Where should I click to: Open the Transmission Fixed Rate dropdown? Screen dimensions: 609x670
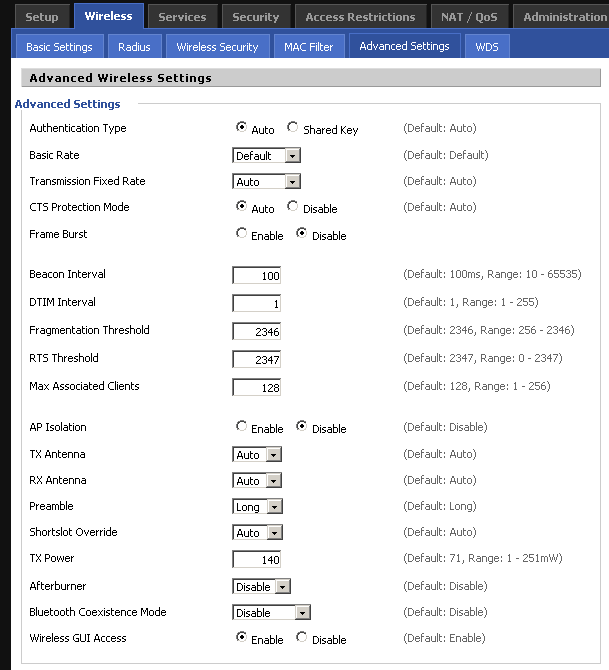click(x=266, y=182)
